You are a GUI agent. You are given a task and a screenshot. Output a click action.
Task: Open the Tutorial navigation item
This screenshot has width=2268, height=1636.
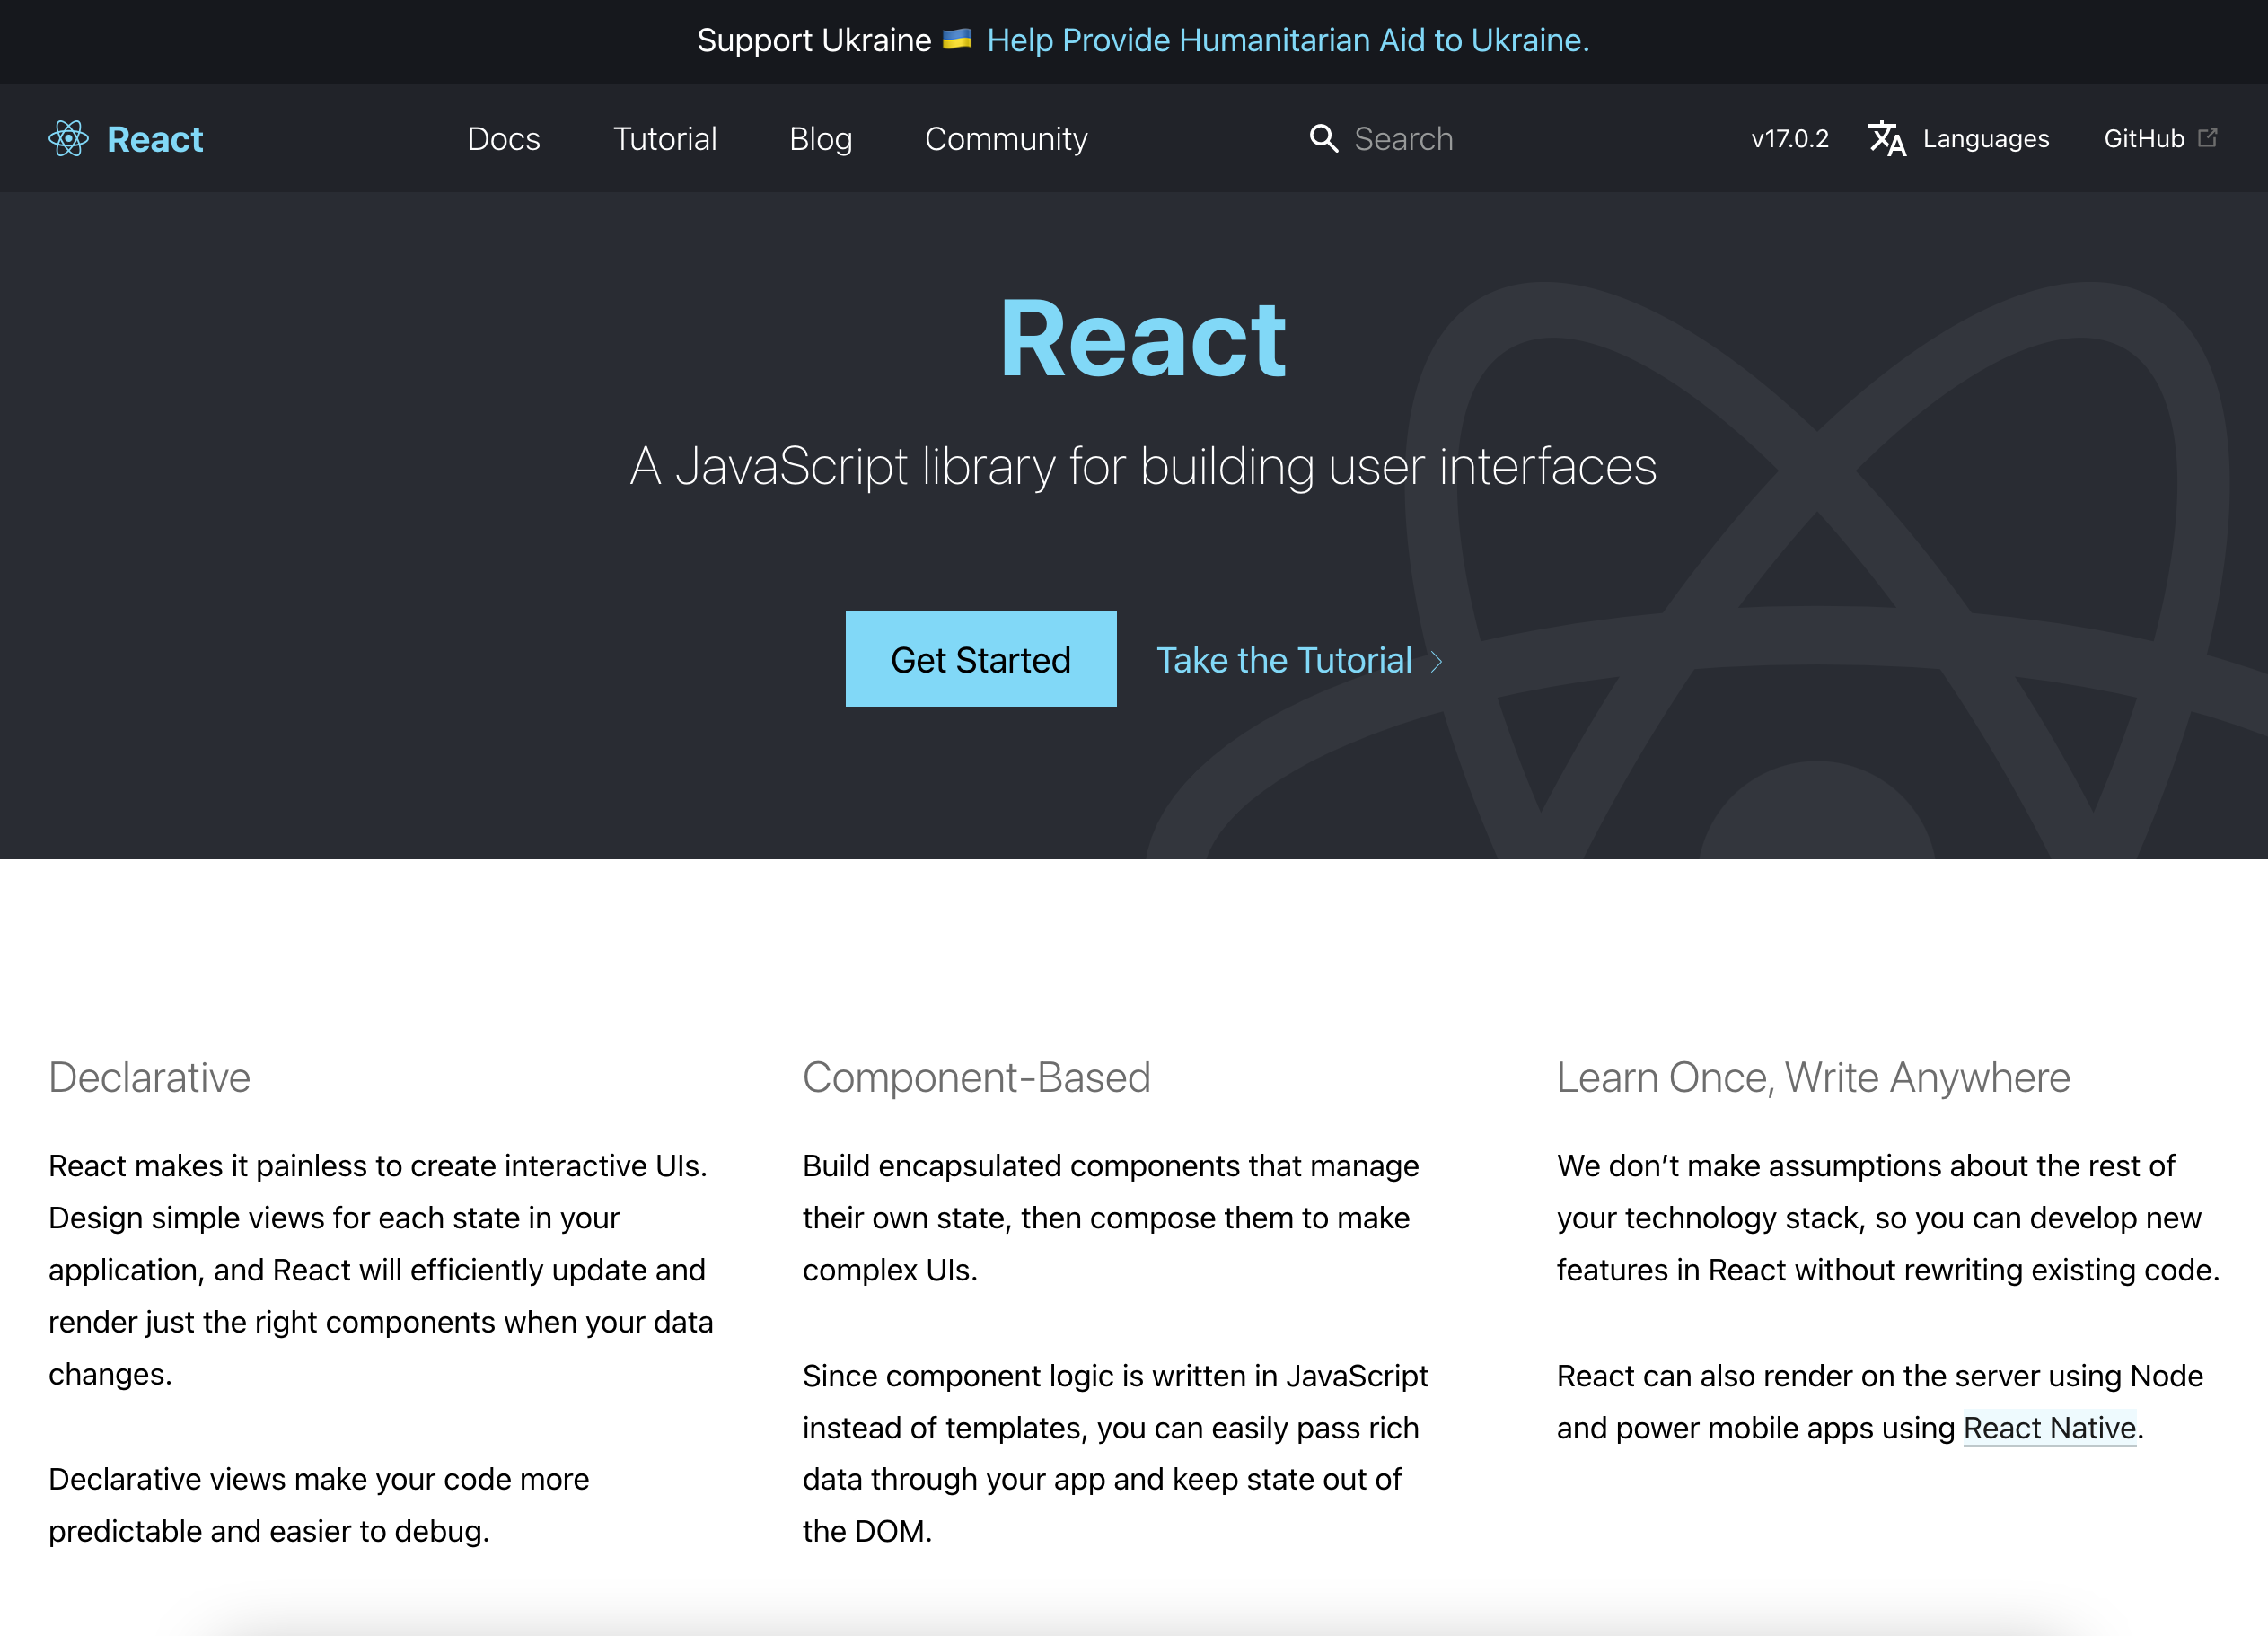[x=664, y=139]
